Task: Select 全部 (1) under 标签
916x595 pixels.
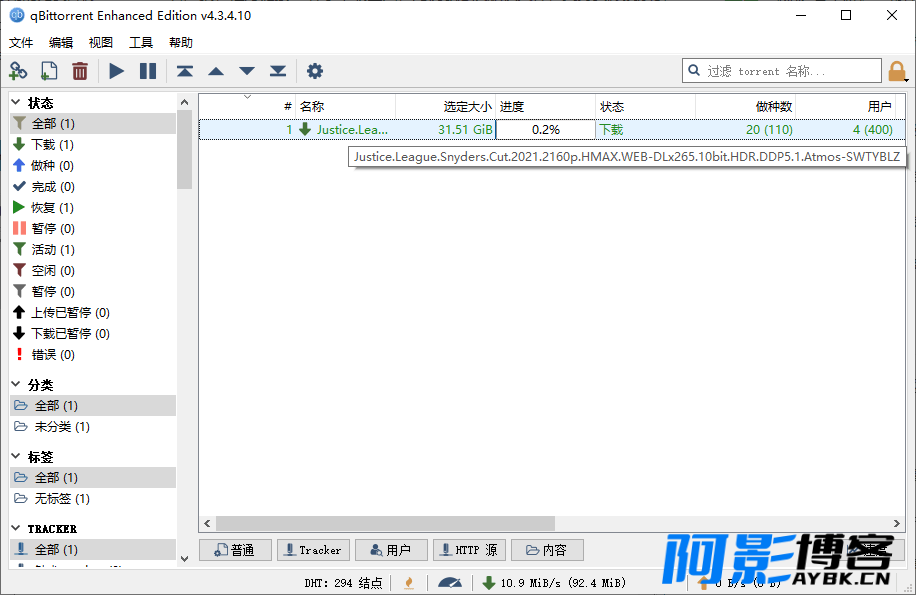Action: click(93, 477)
